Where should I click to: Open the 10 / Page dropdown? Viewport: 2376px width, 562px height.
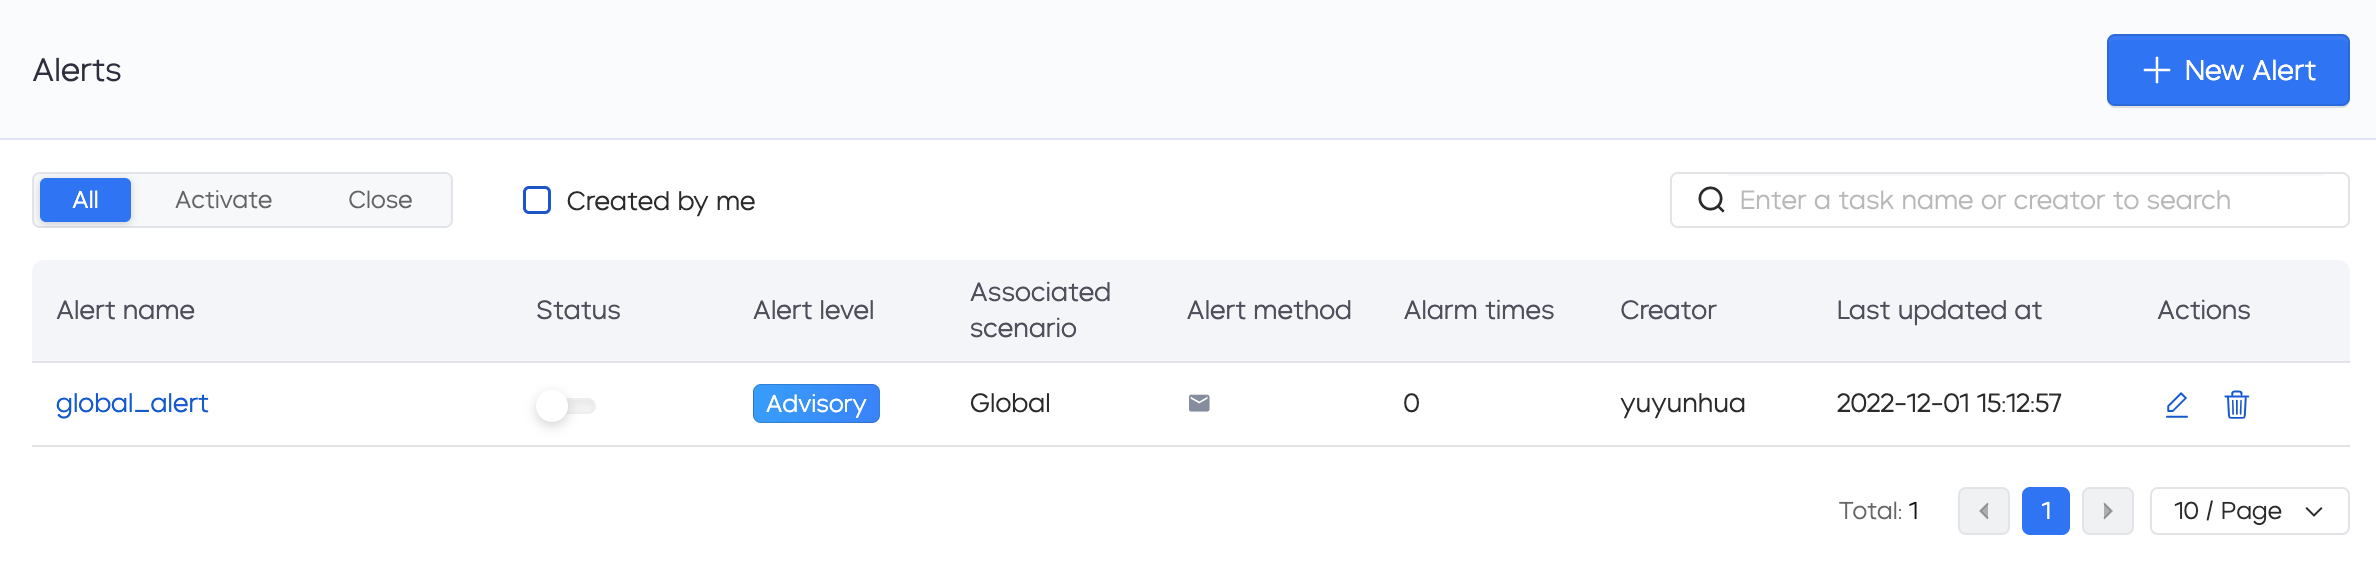(x=2249, y=511)
